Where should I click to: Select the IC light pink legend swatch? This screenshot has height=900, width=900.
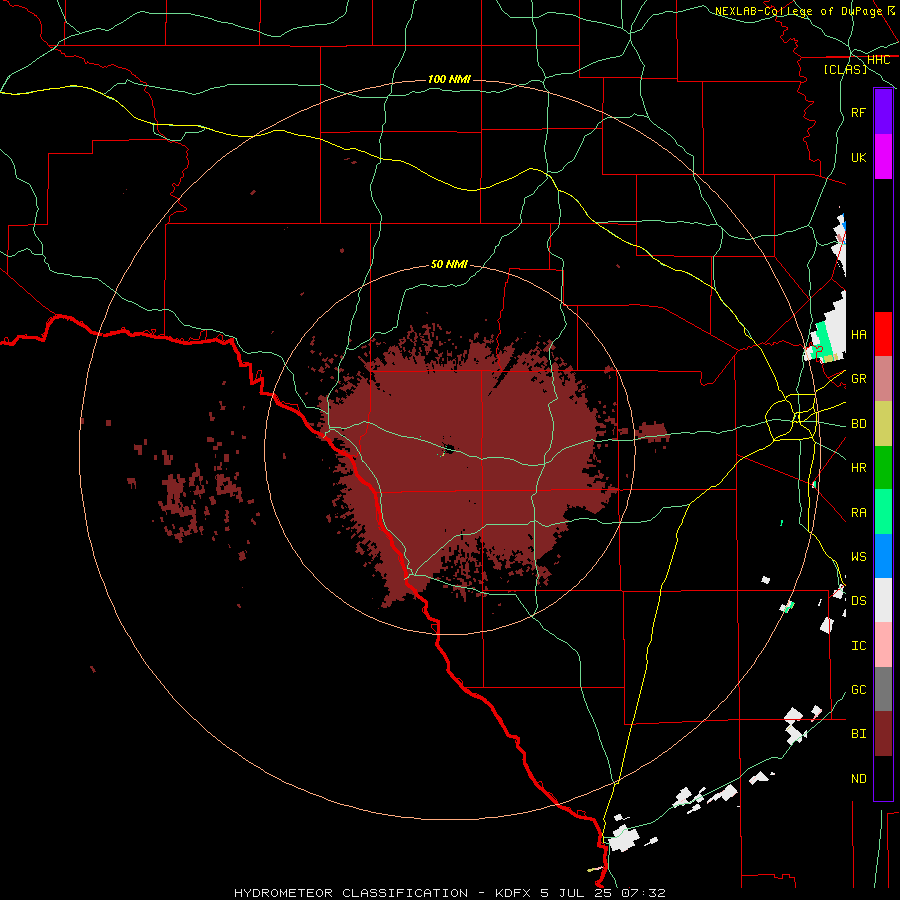click(883, 645)
